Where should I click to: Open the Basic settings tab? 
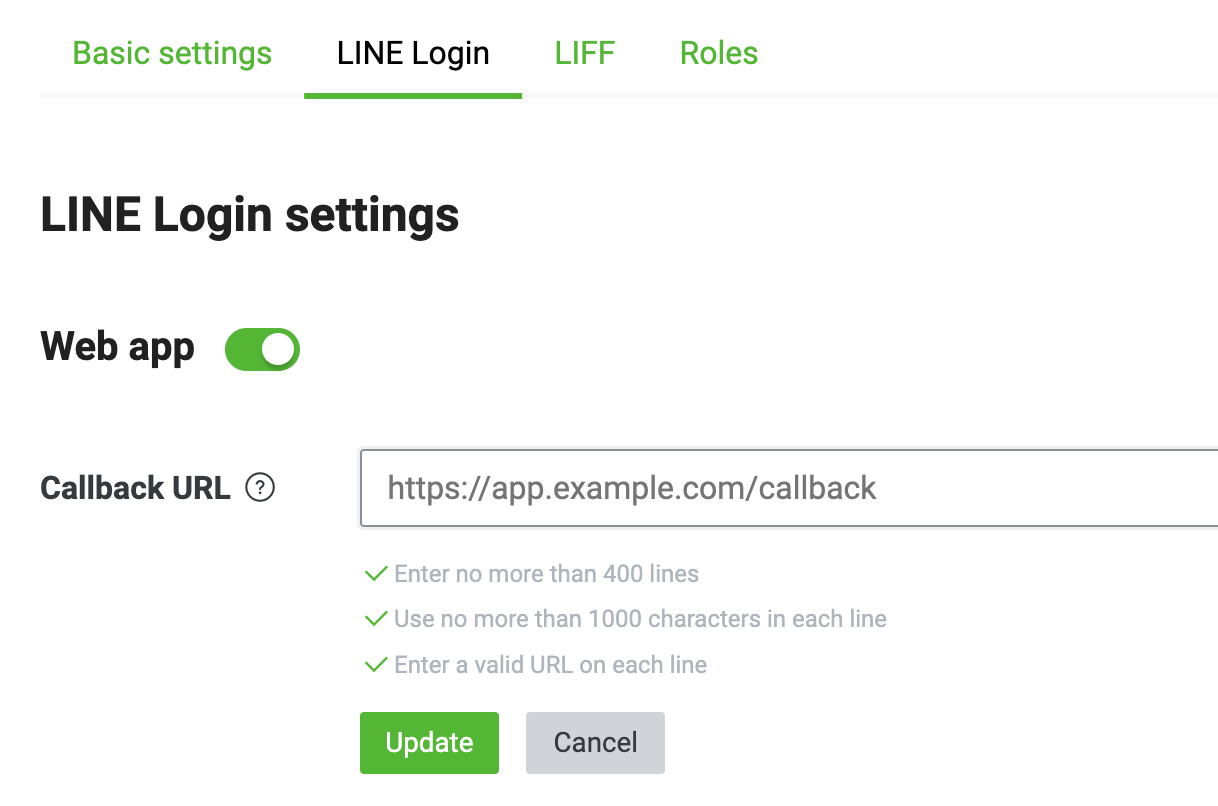click(x=172, y=53)
